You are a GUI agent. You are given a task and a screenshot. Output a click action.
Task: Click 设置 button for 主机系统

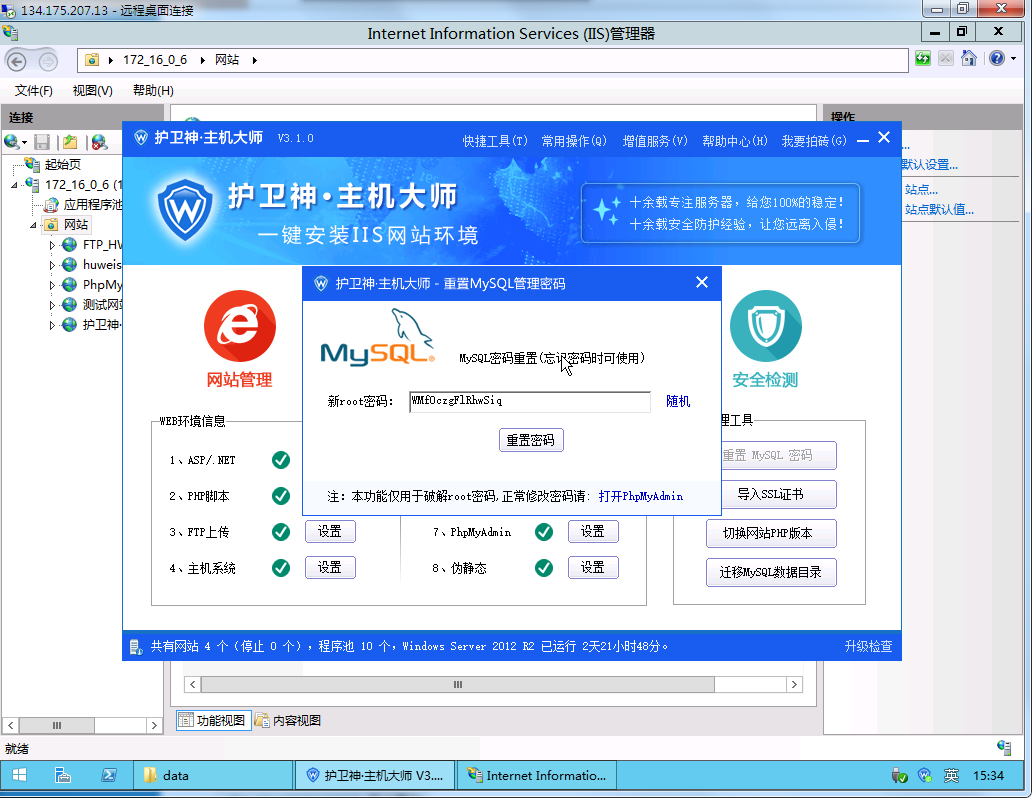tap(330, 568)
